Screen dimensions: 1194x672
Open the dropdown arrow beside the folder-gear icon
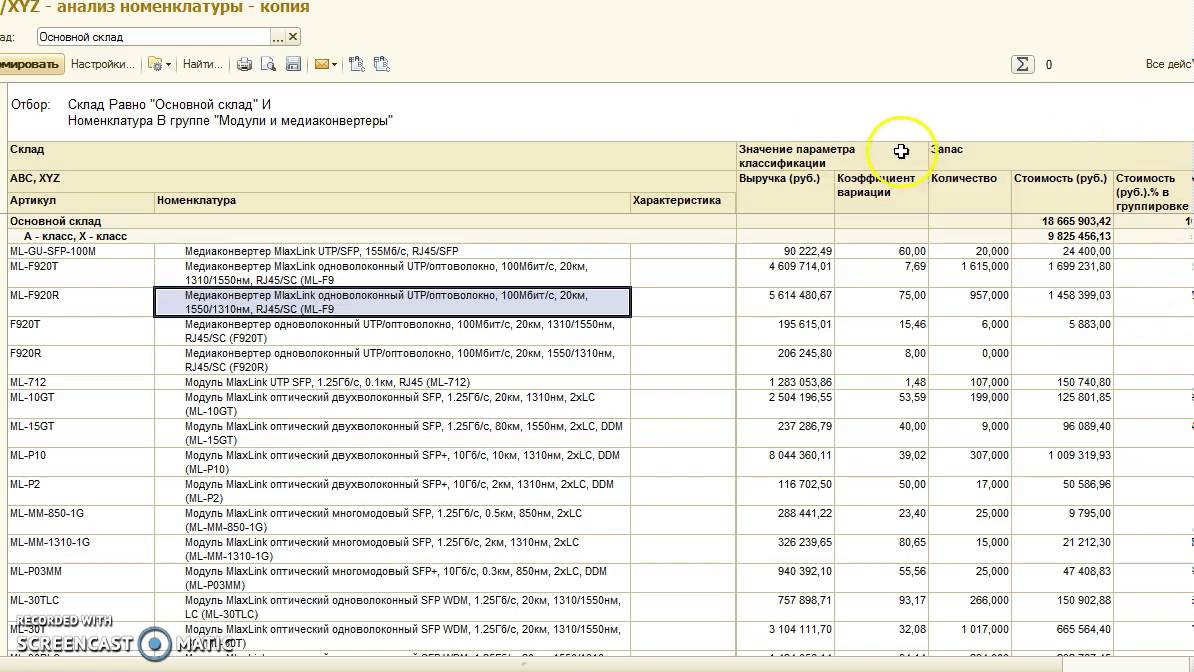[x=168, y=65]
